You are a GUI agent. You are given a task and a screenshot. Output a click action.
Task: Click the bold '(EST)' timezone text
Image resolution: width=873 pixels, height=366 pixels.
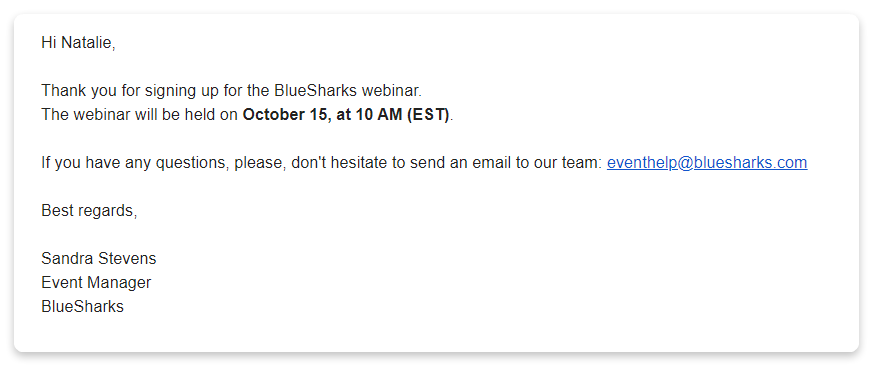click(428, 115)
